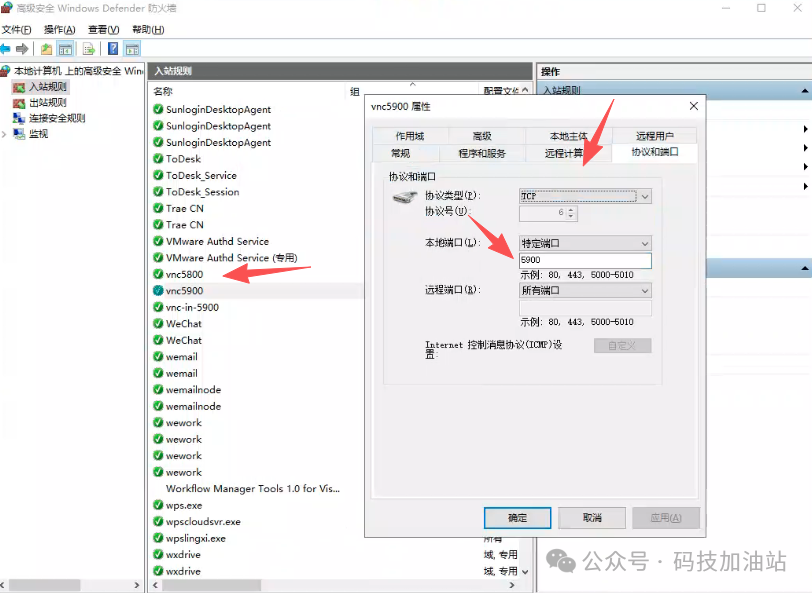
Task: Click the 取消 button
Action: pos(592,517)
